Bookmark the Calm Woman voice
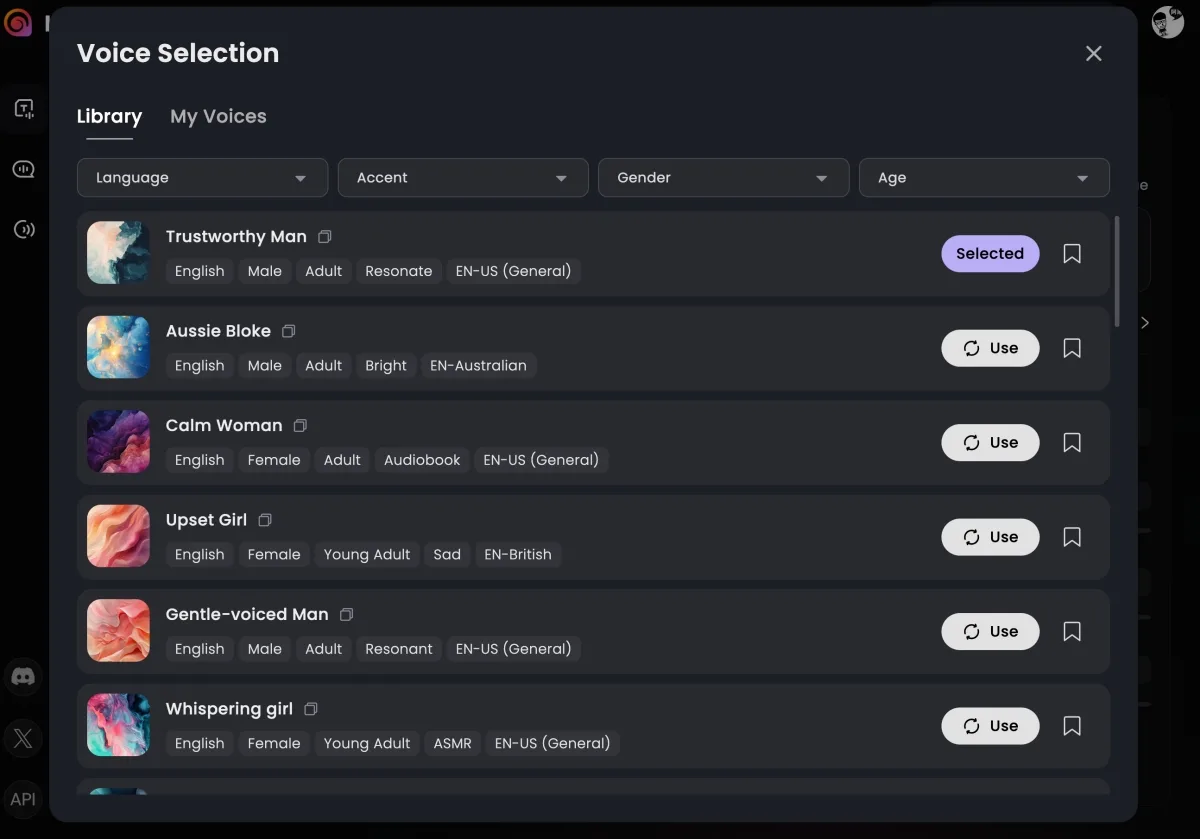This screenshot has width=1200, height=839. pos(1072,443)
